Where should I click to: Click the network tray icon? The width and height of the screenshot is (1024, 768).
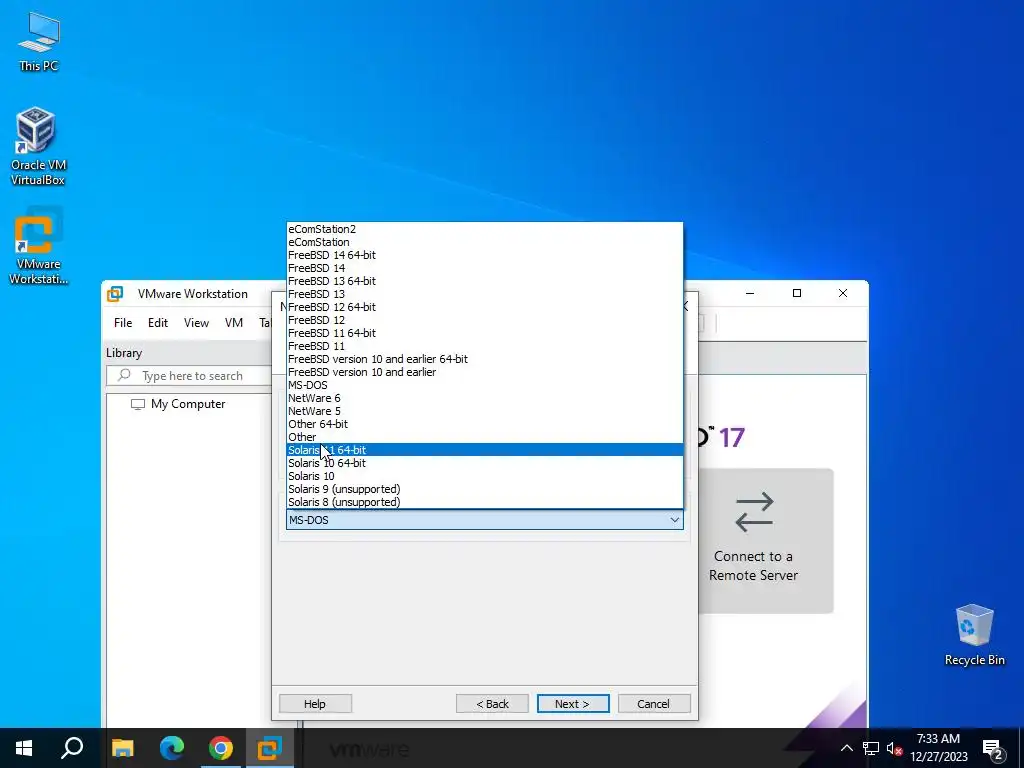[871, 748]
